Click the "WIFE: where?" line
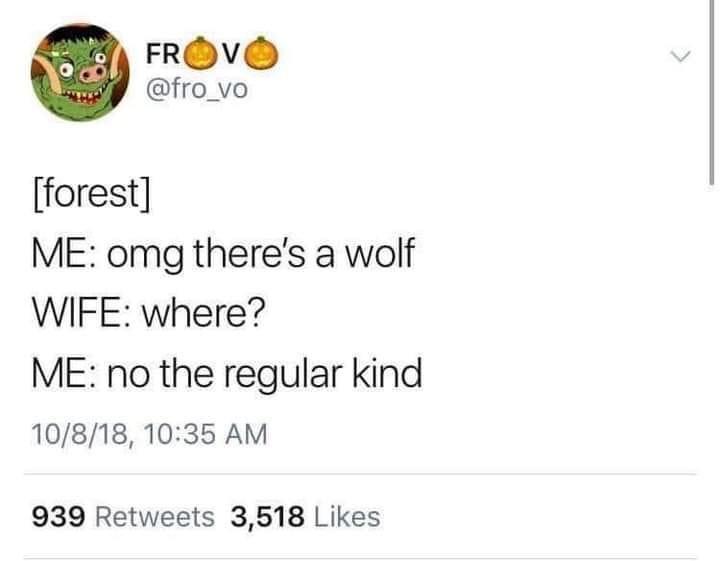Image resolution: width=720 pixels, height=561 pixels. pos(149,316)
